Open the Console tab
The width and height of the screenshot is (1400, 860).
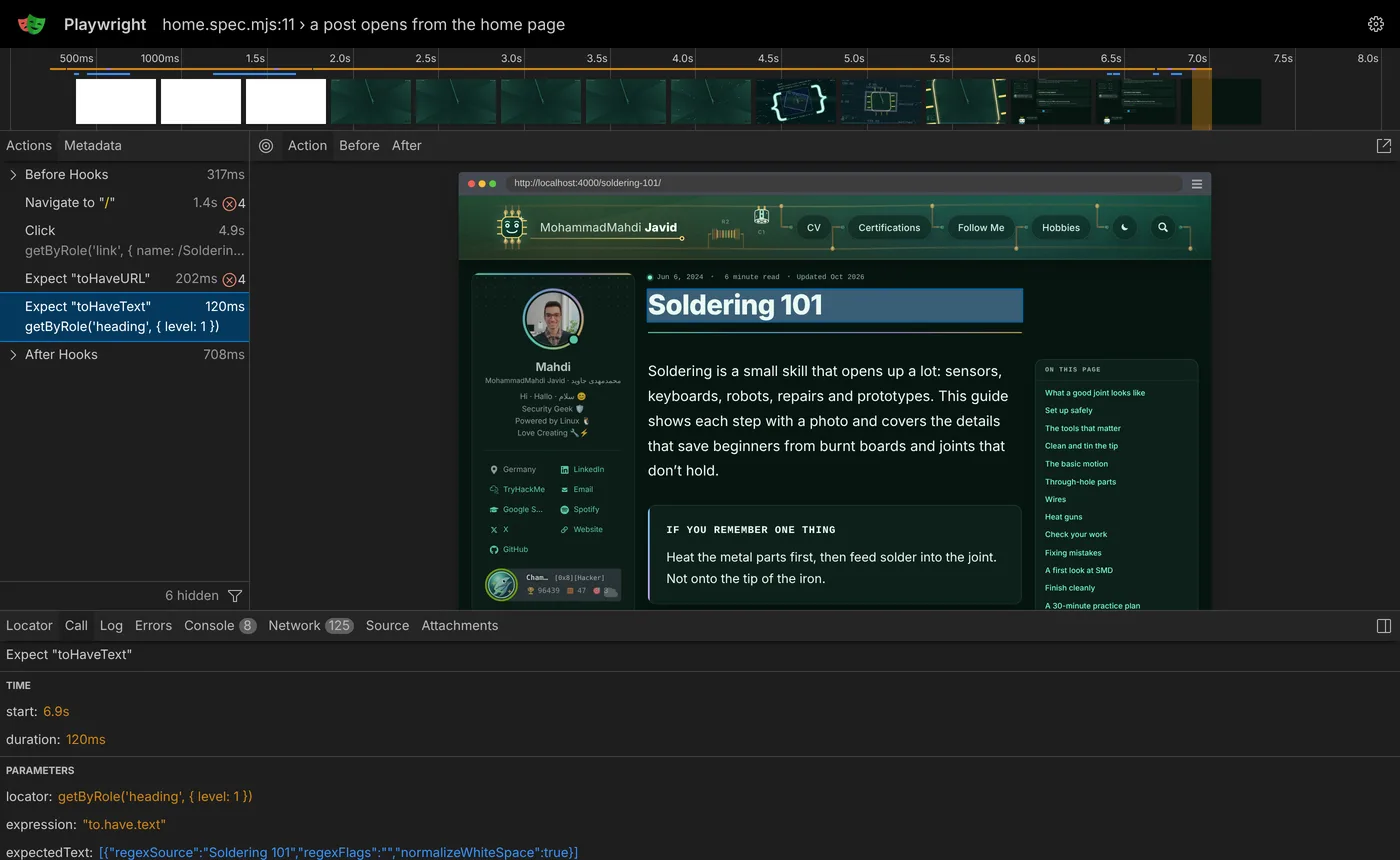coord(220,626)
